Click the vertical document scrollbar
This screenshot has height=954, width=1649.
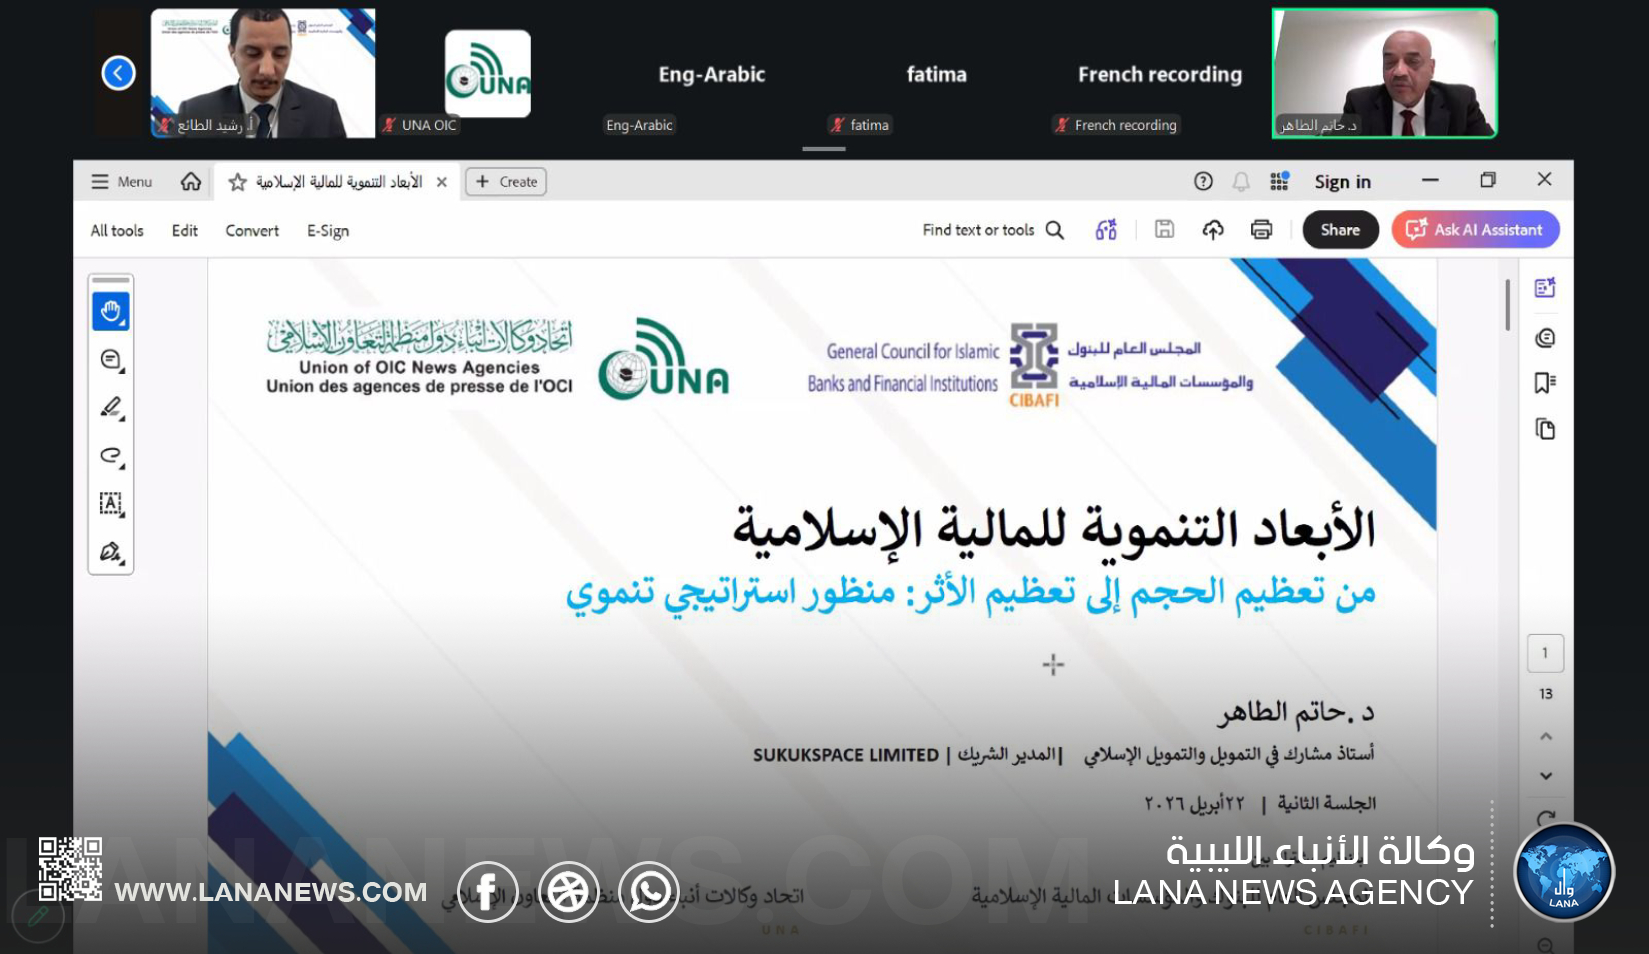(x=1508, y=305)
